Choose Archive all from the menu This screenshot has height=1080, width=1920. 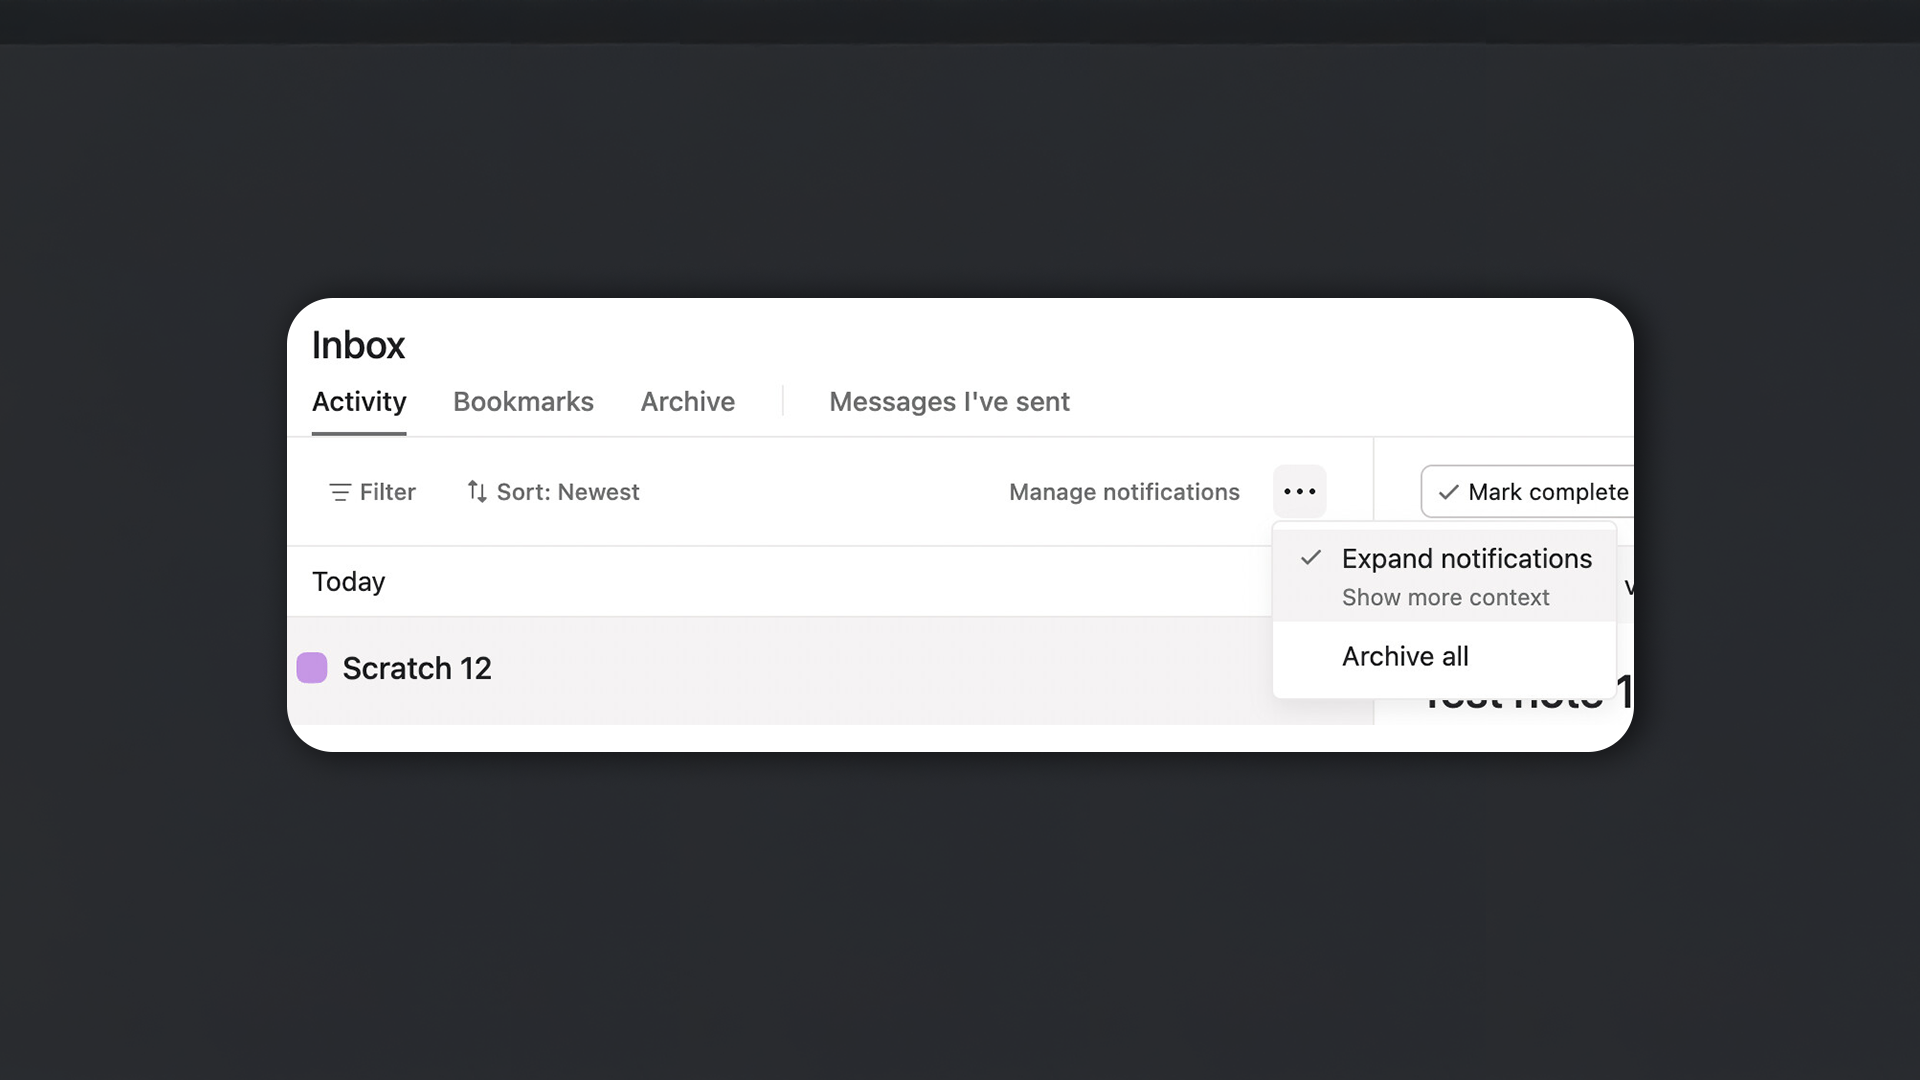[1404, 657]
